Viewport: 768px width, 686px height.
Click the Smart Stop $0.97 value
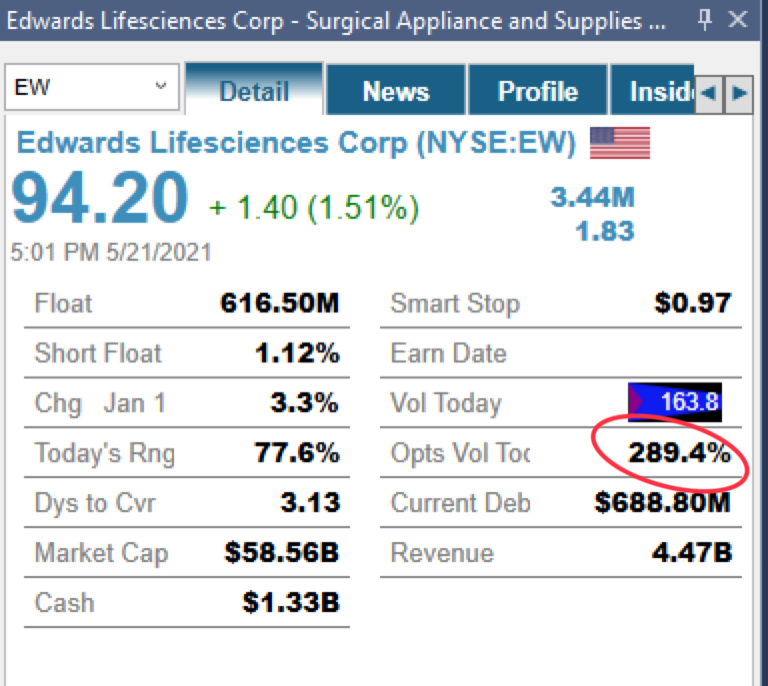[693, 303]
